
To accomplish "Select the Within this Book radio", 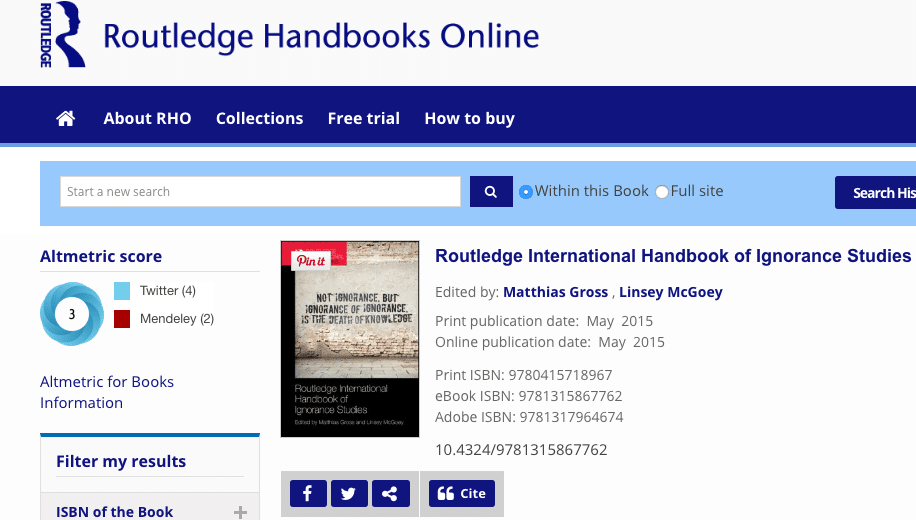I will (x=526, y=192).
